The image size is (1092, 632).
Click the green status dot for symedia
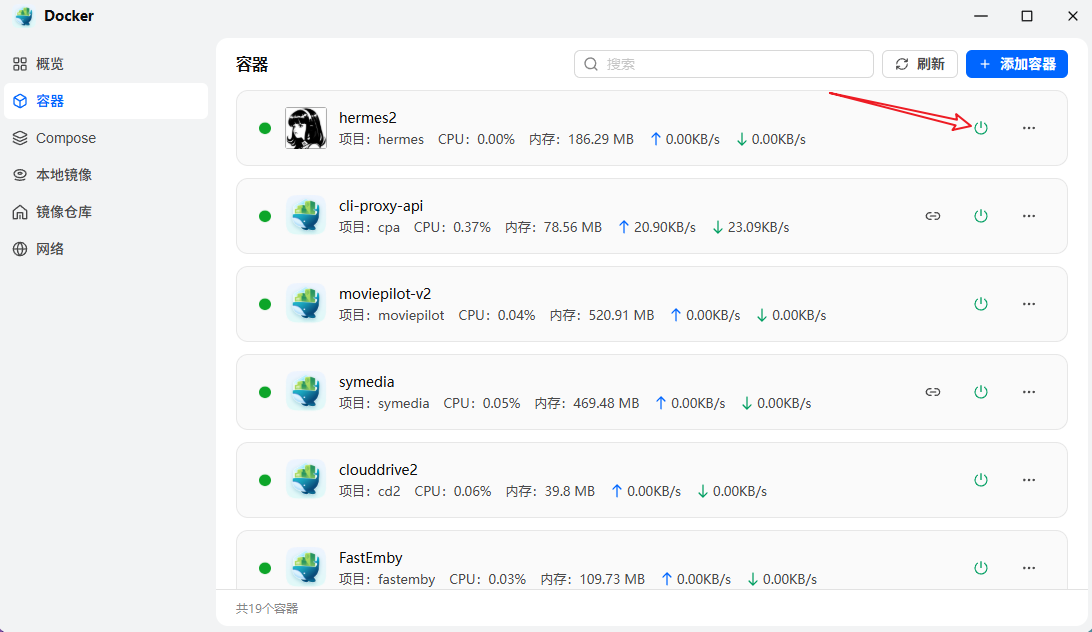(265, 392)
